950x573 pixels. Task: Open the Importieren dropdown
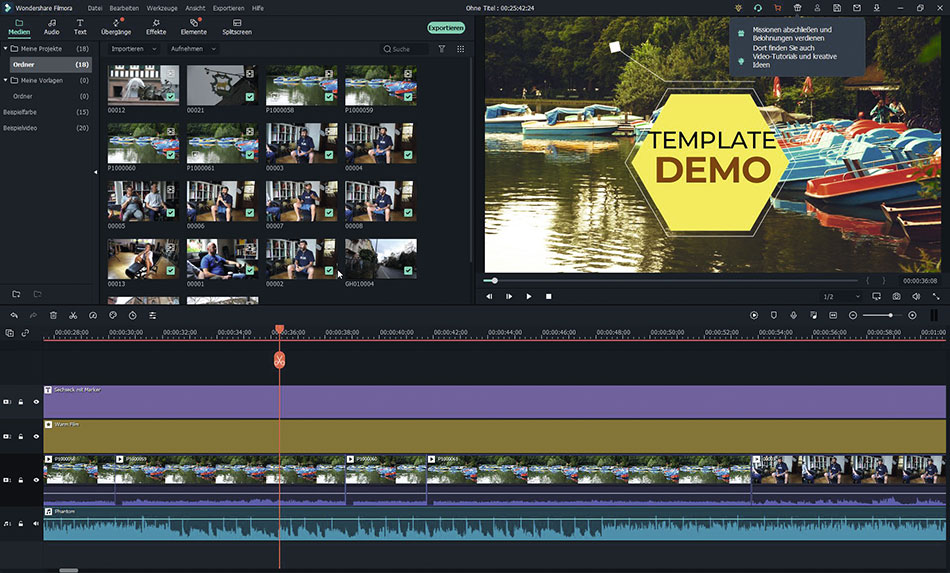133,49
